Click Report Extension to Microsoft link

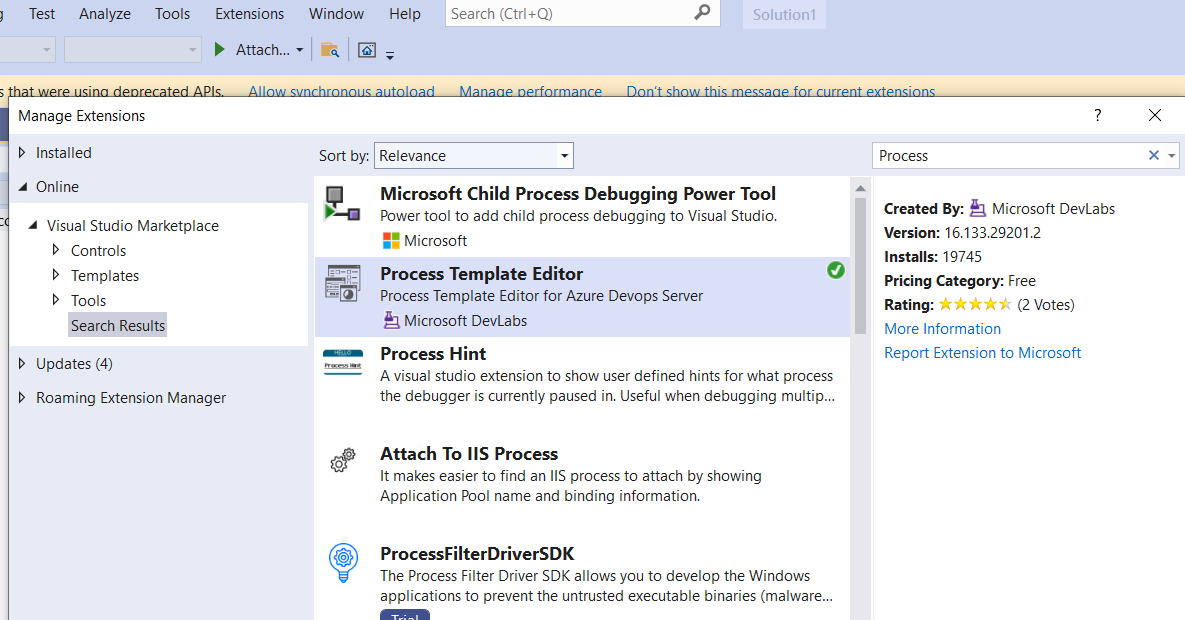click(982, 353)
